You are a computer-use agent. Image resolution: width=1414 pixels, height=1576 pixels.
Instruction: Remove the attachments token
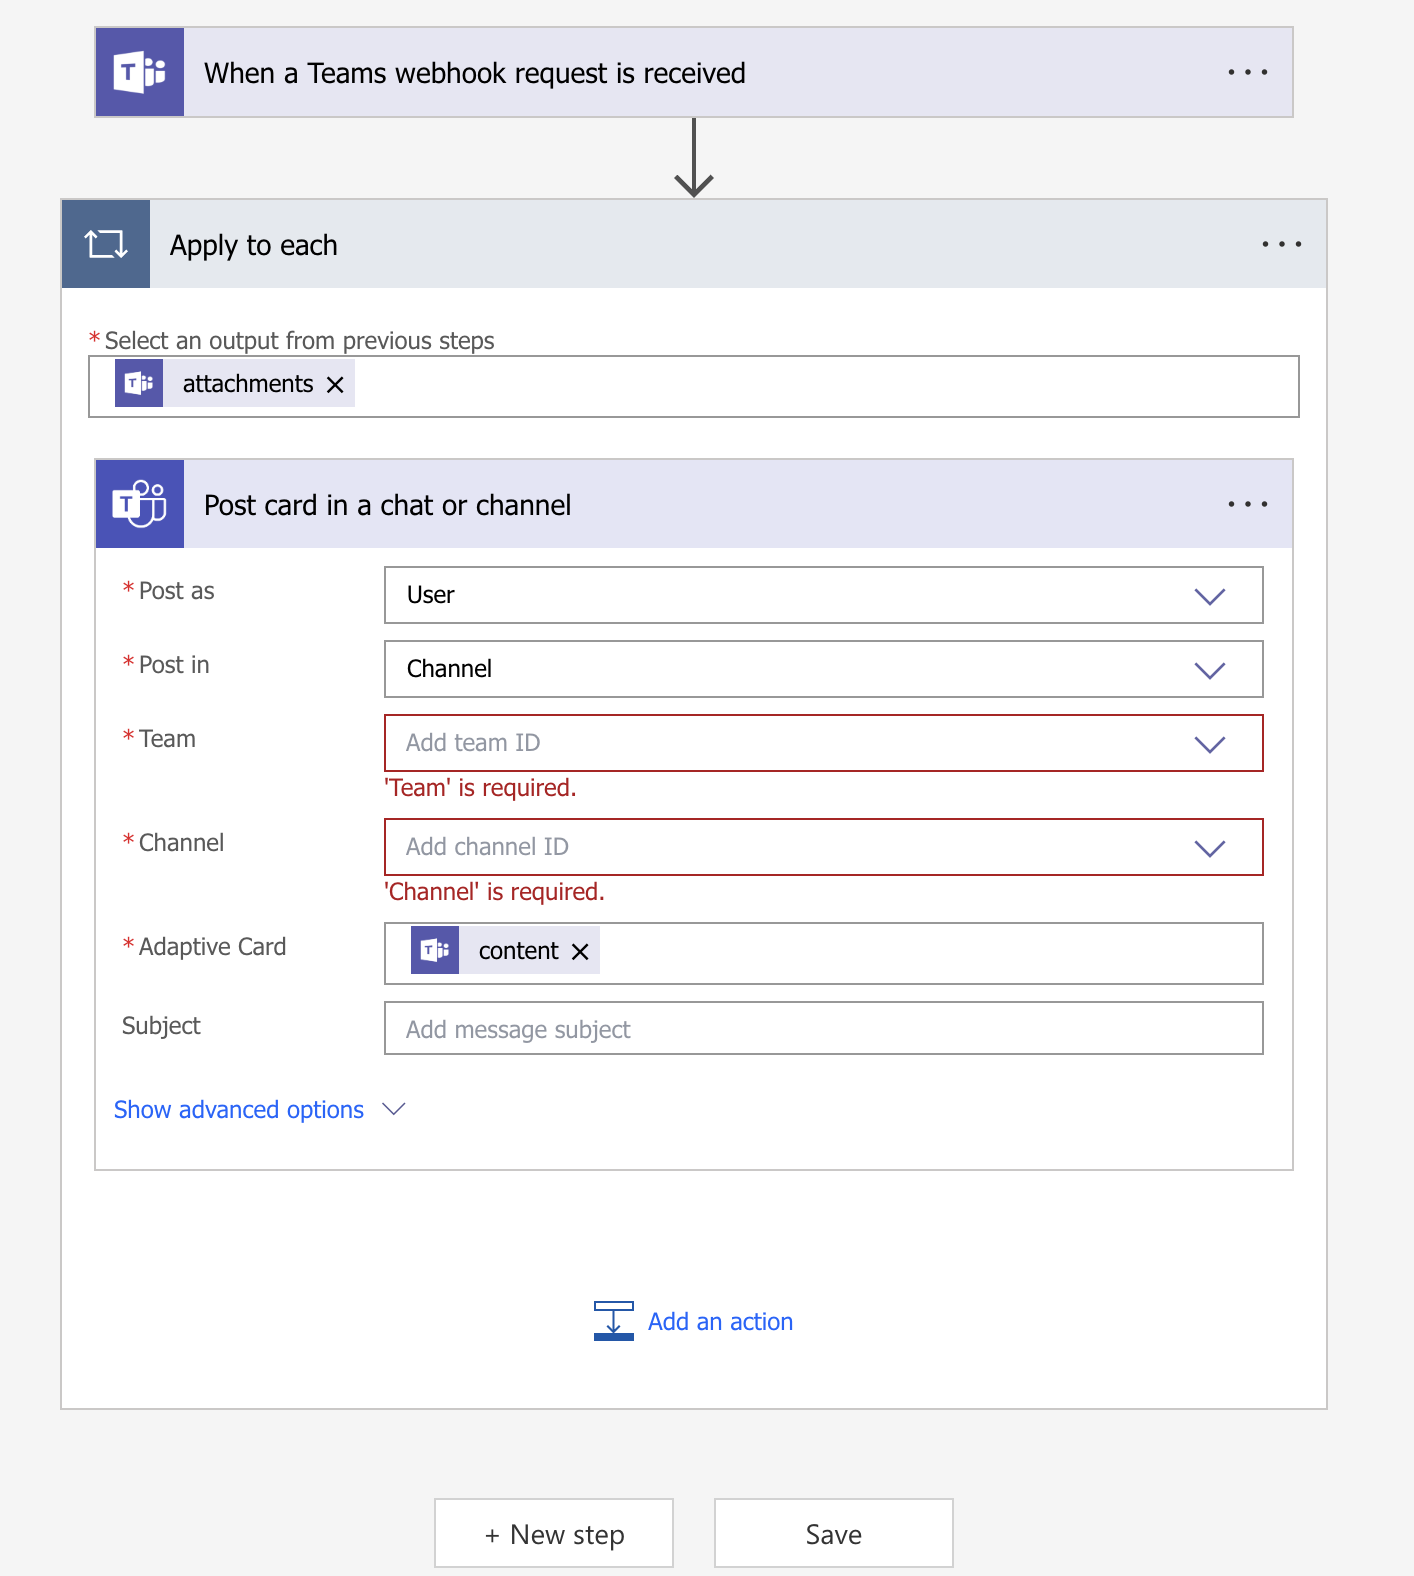click(x=335, y=385)
